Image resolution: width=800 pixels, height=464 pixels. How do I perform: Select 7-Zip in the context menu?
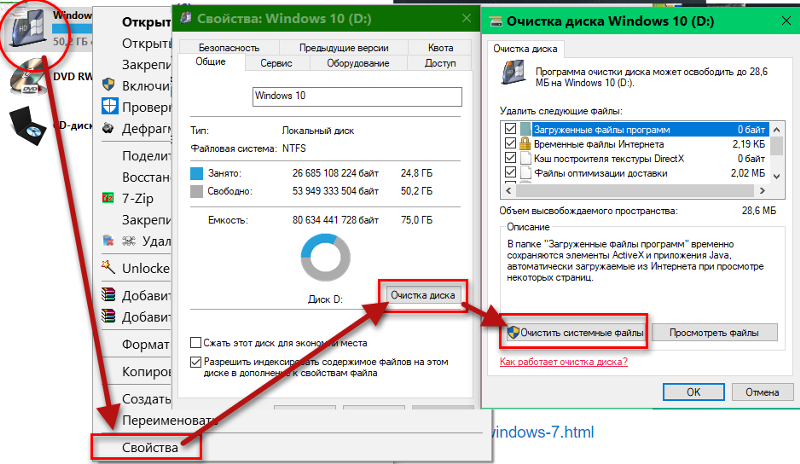click(137, 198)
